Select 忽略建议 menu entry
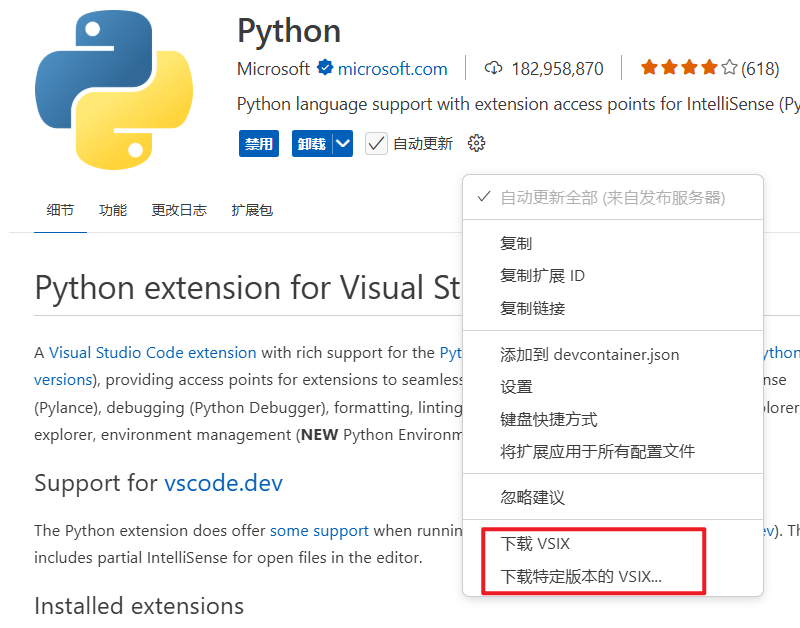800x628 pixels. (613, 497)
